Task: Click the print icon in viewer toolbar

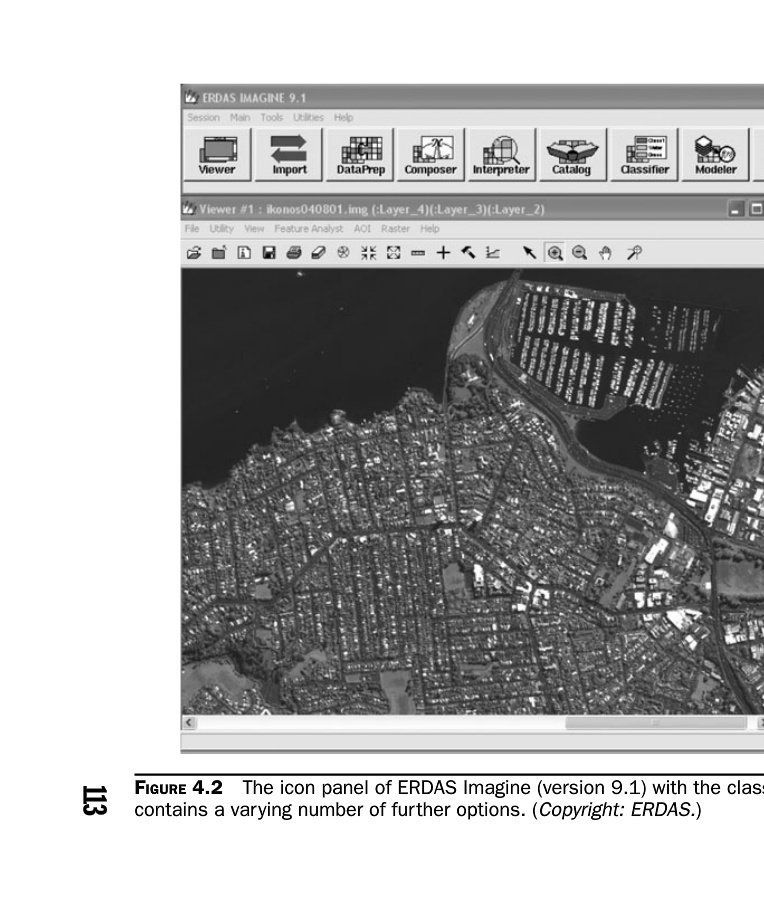Action: tap(294, 254)
